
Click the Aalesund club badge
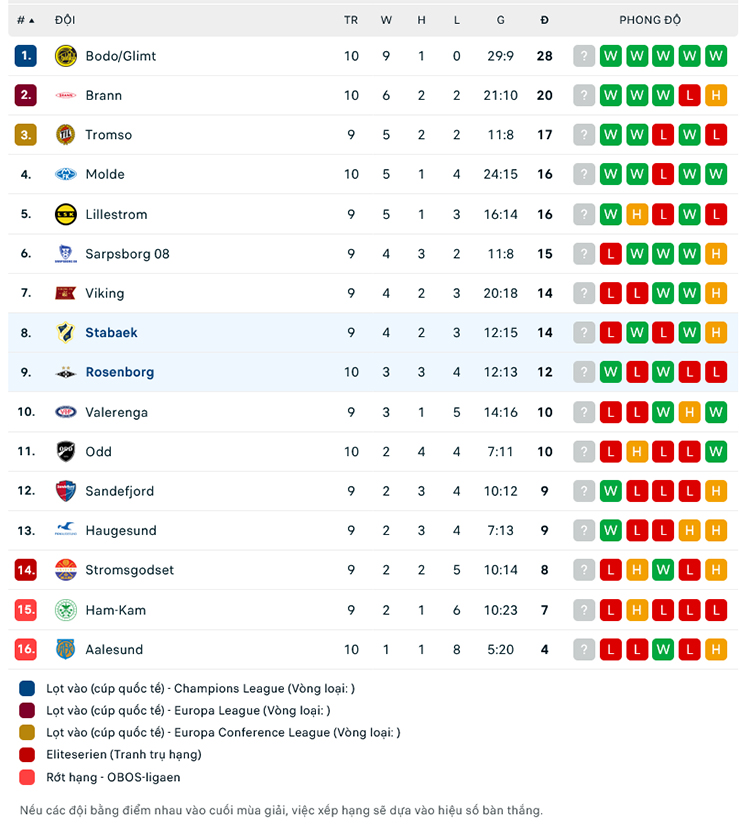[67, 649]
